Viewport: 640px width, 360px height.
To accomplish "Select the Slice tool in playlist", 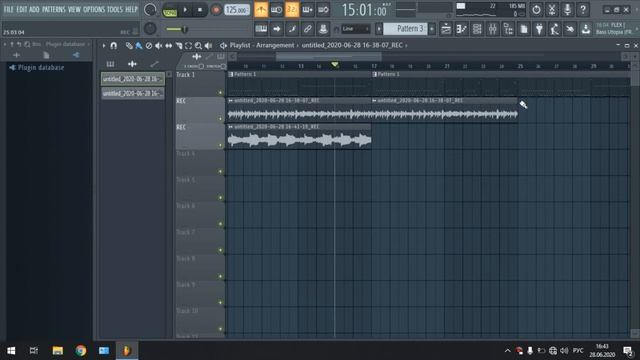I will click(179, 46).
